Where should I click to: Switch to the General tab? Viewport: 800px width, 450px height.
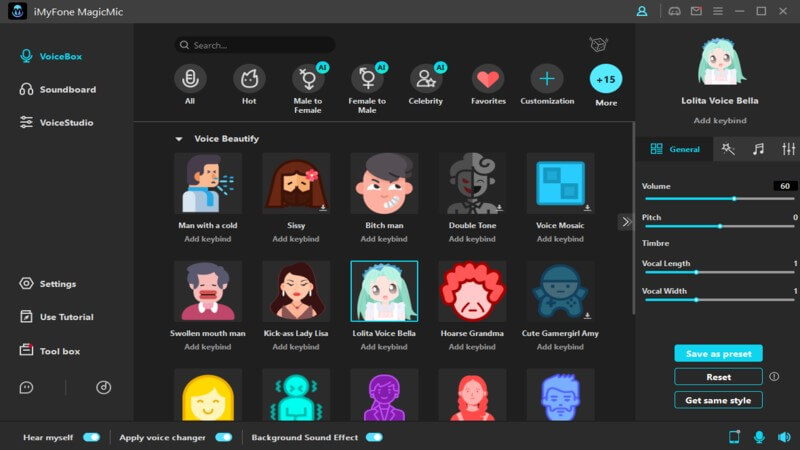[674, 149]
